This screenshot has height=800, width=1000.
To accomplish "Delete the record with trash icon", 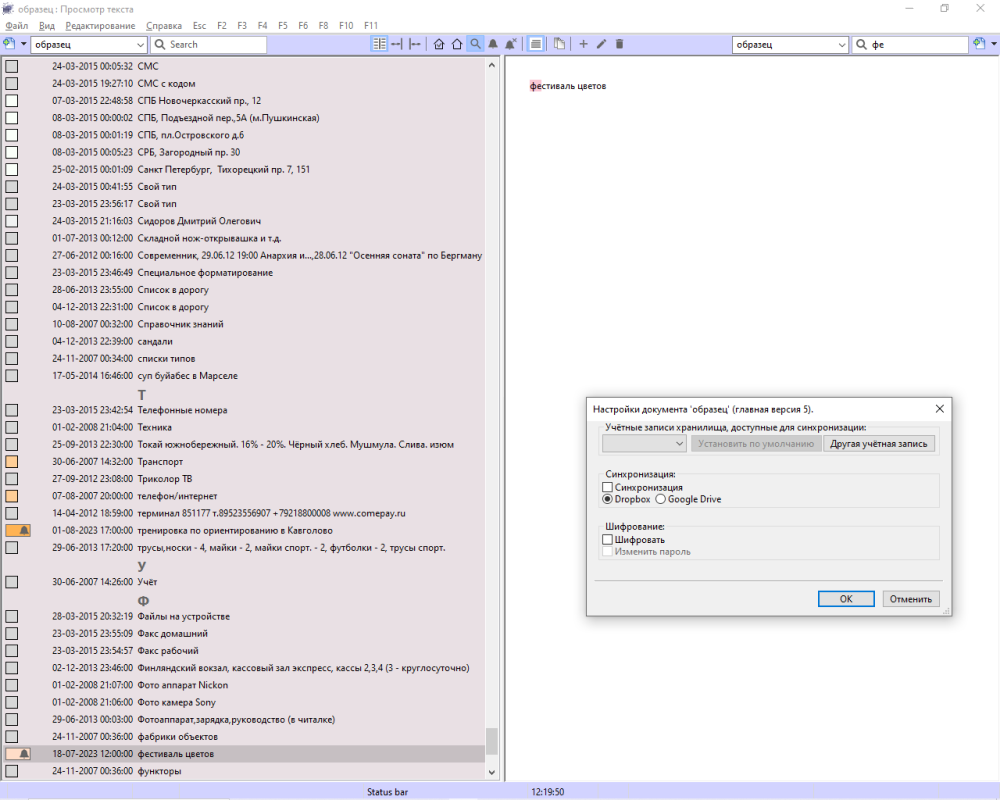I will point(619,44).
